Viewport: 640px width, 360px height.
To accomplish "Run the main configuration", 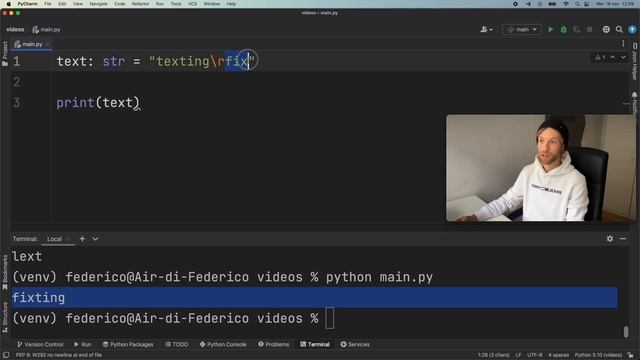I will coord(551,29).
